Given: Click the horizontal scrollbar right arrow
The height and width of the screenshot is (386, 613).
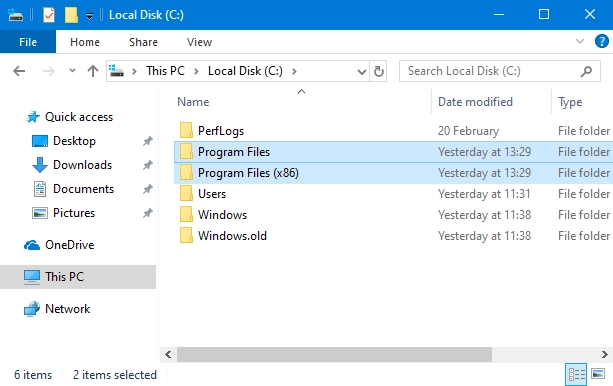Looking at the screenshot, I should (605, 355).
